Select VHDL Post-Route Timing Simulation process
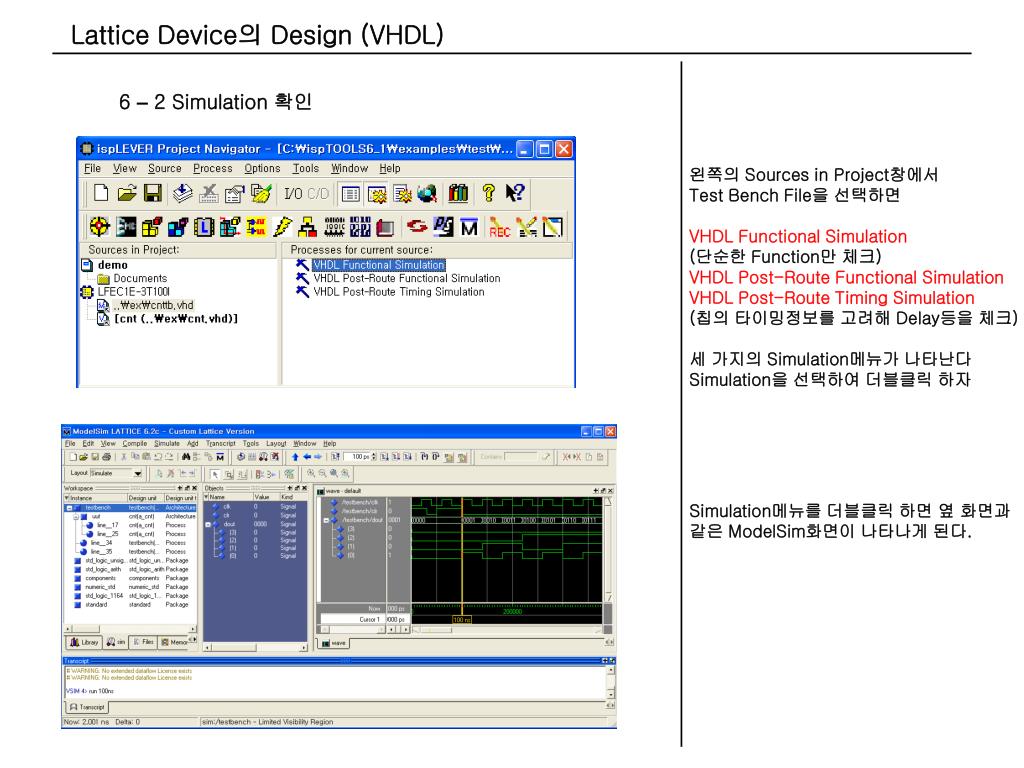The height and width of the screenshot is (768, 1024). 398,292
